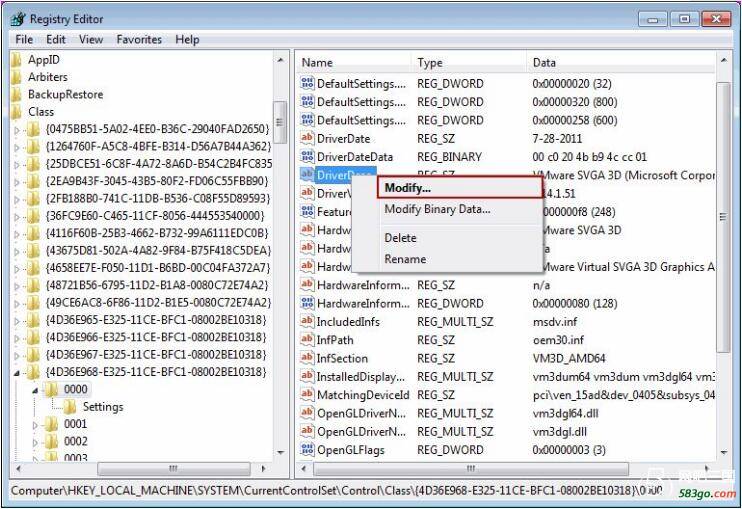Click the Registry Editor title bar icon
The width and height of the screenshot is (742, 509).
coord(18,19)
